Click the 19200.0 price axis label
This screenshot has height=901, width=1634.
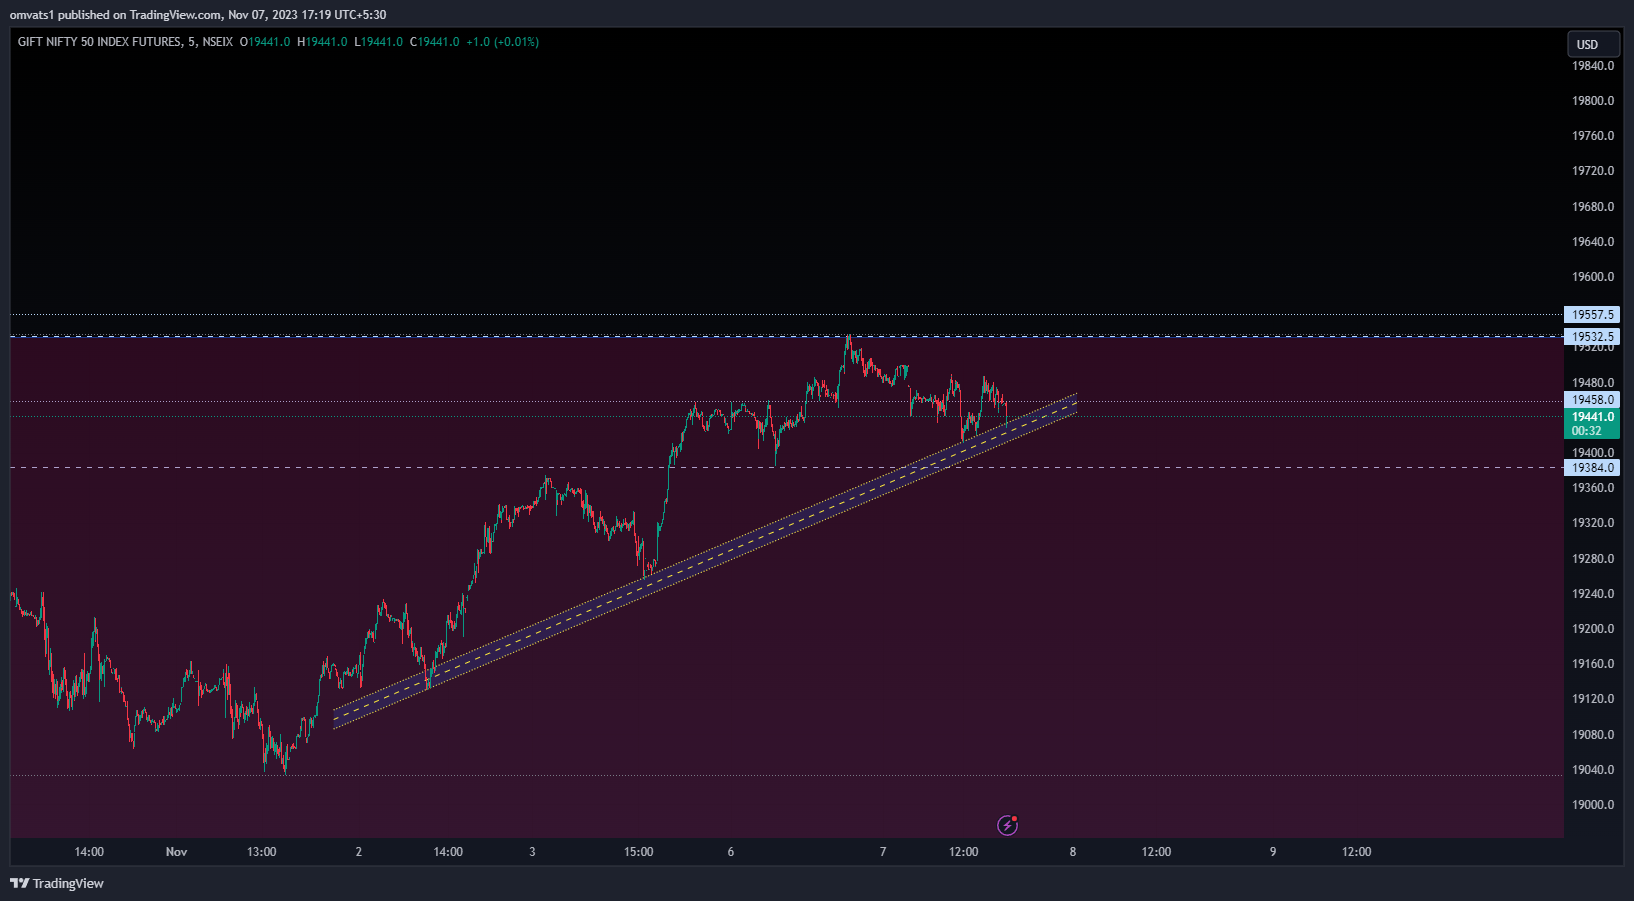[x=1593, y=629]
